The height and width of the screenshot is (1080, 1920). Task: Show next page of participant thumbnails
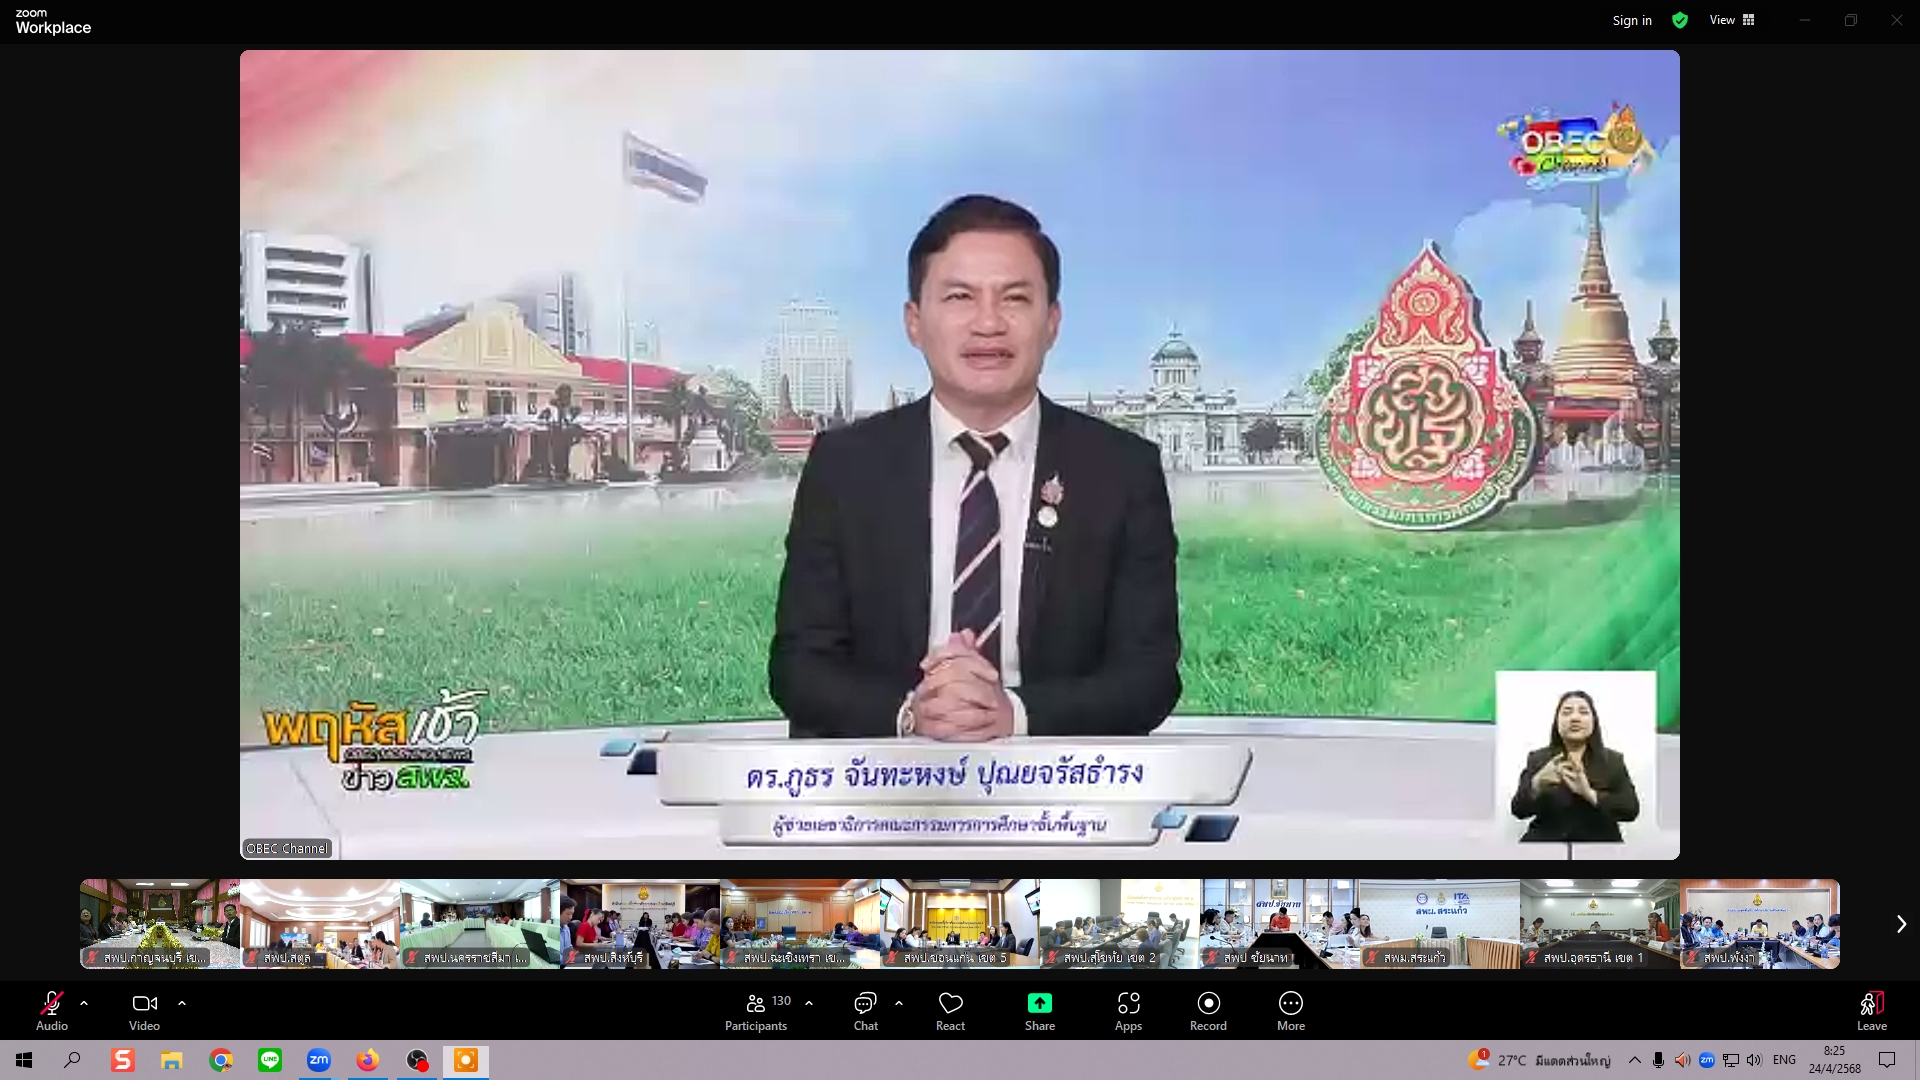pos(1901,924)
